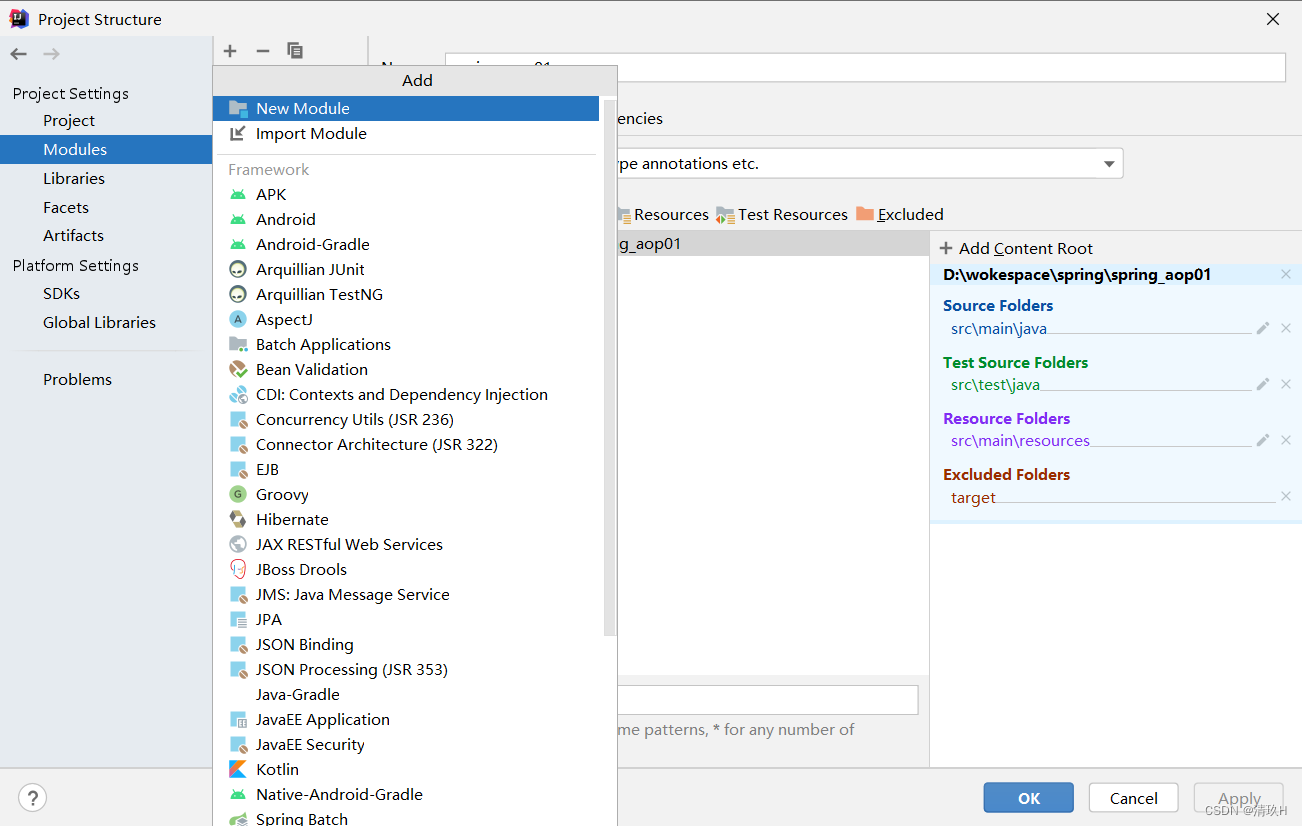Click the Add popup scrollbar
The height and width of the screenshot is (826, 1302).
pyautogui.click(x=610, y=366)
